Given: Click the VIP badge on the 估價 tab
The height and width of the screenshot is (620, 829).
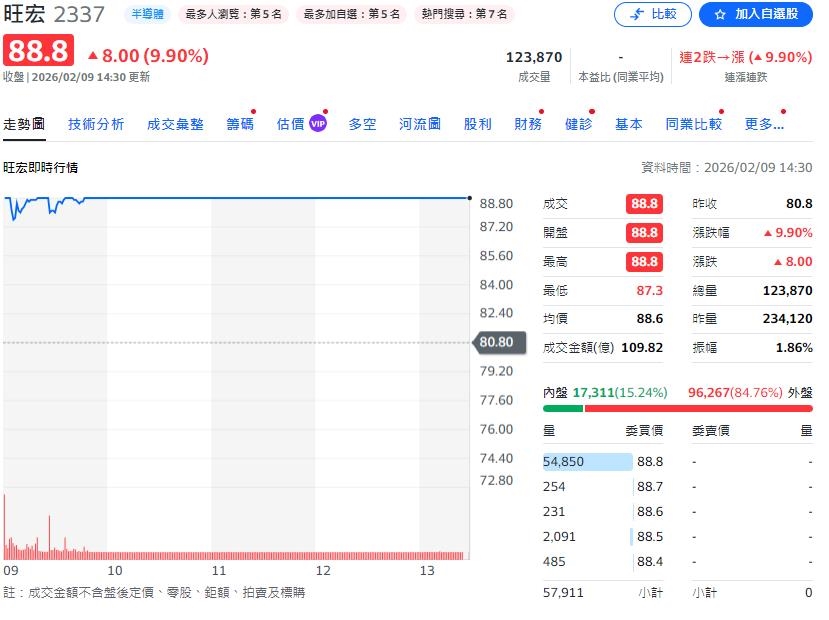Looking at the screenshot, I should tap(316, 124).
